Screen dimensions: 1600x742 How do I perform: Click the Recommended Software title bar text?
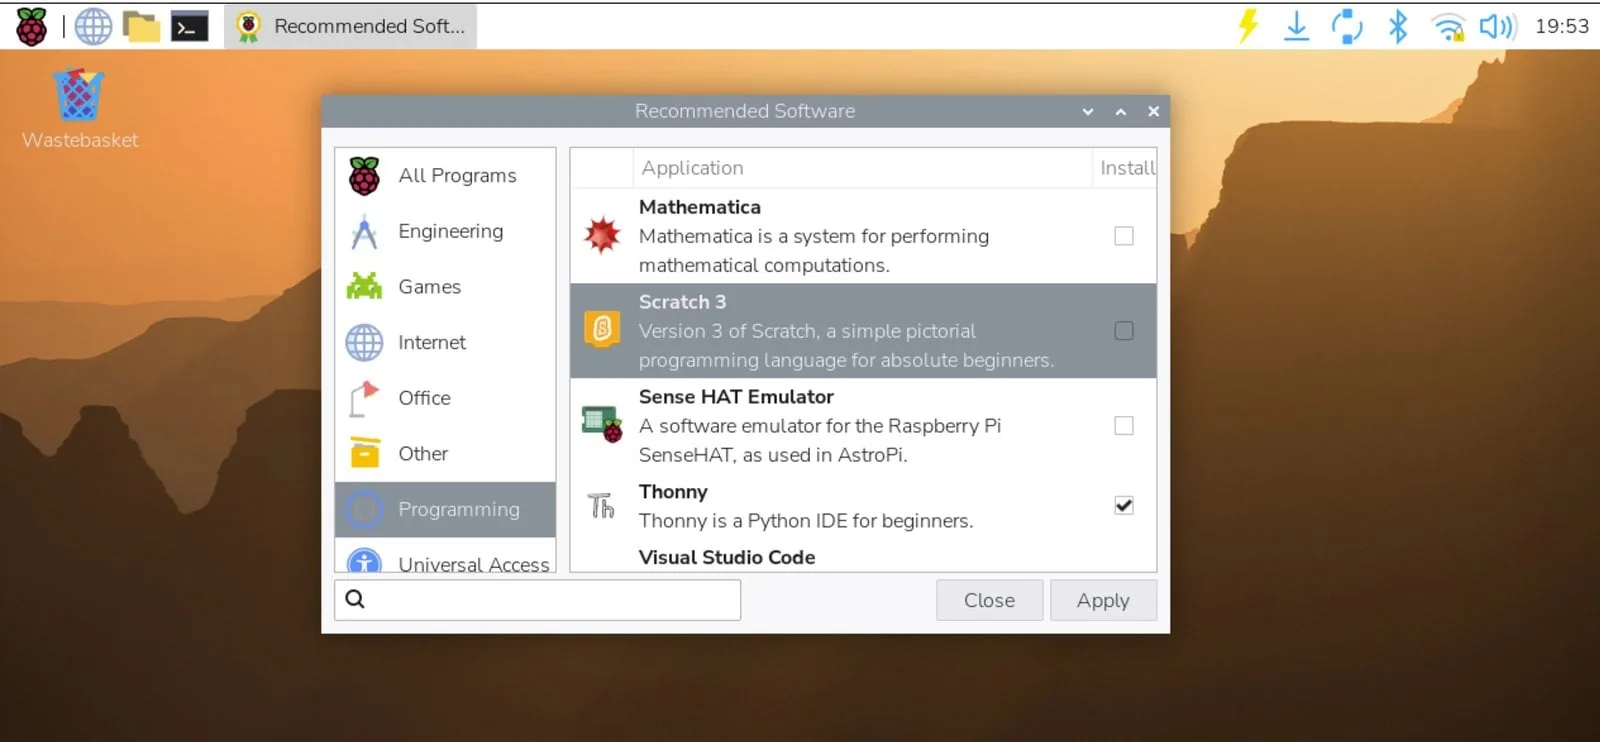point(745,111)
